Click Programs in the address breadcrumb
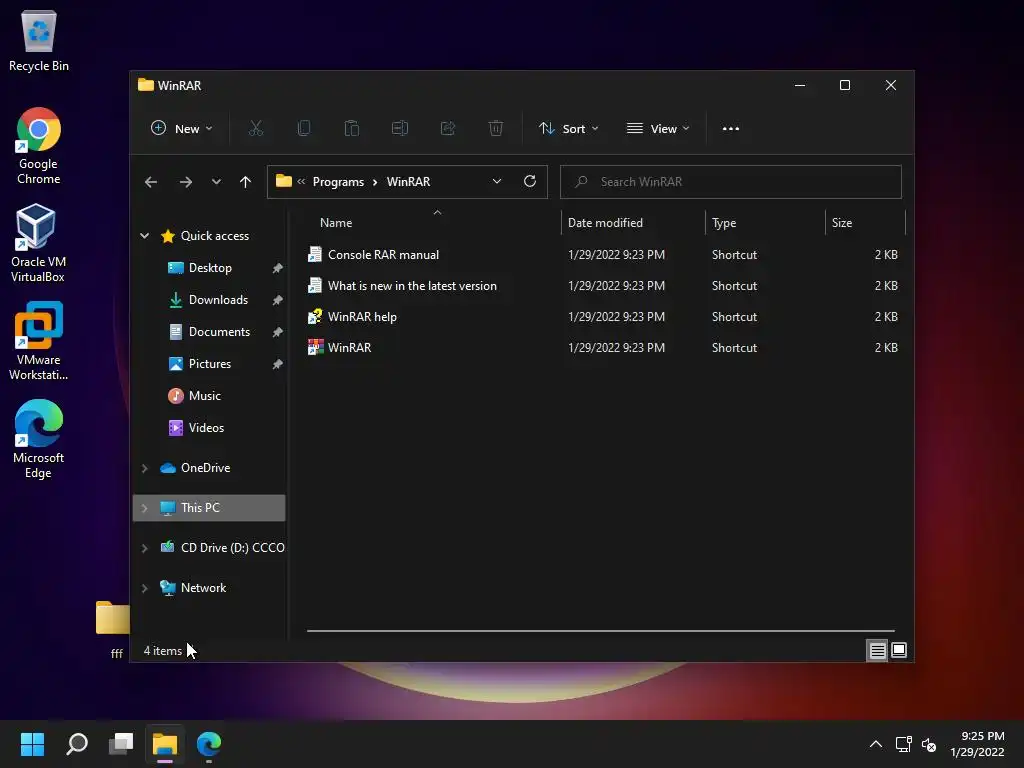This screenshot has height=768, width=1024. click(x=338, y=182)
